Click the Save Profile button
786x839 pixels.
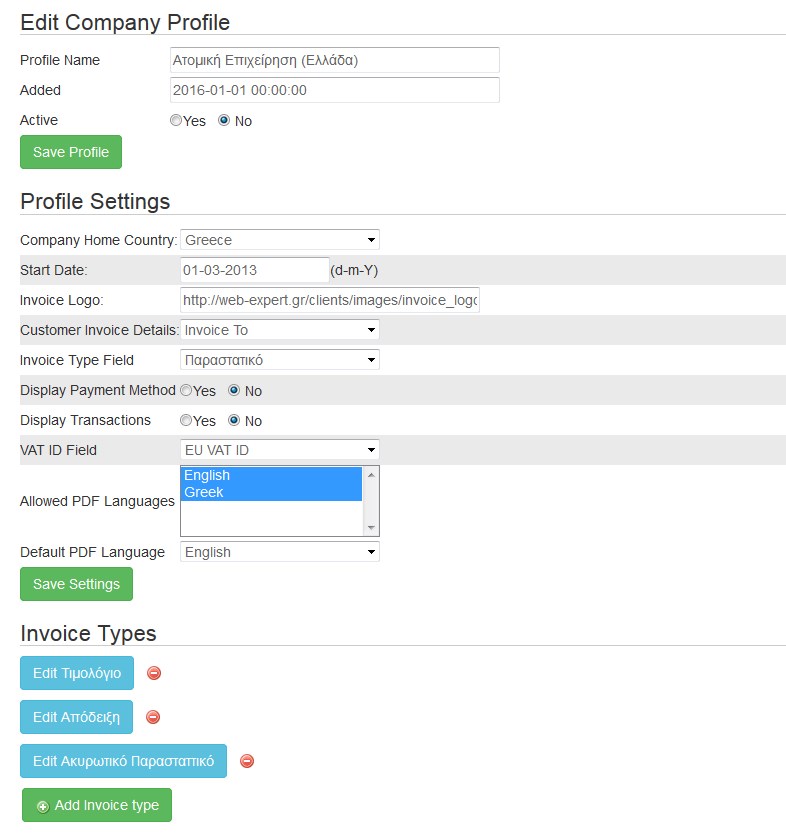coord(71,152)
